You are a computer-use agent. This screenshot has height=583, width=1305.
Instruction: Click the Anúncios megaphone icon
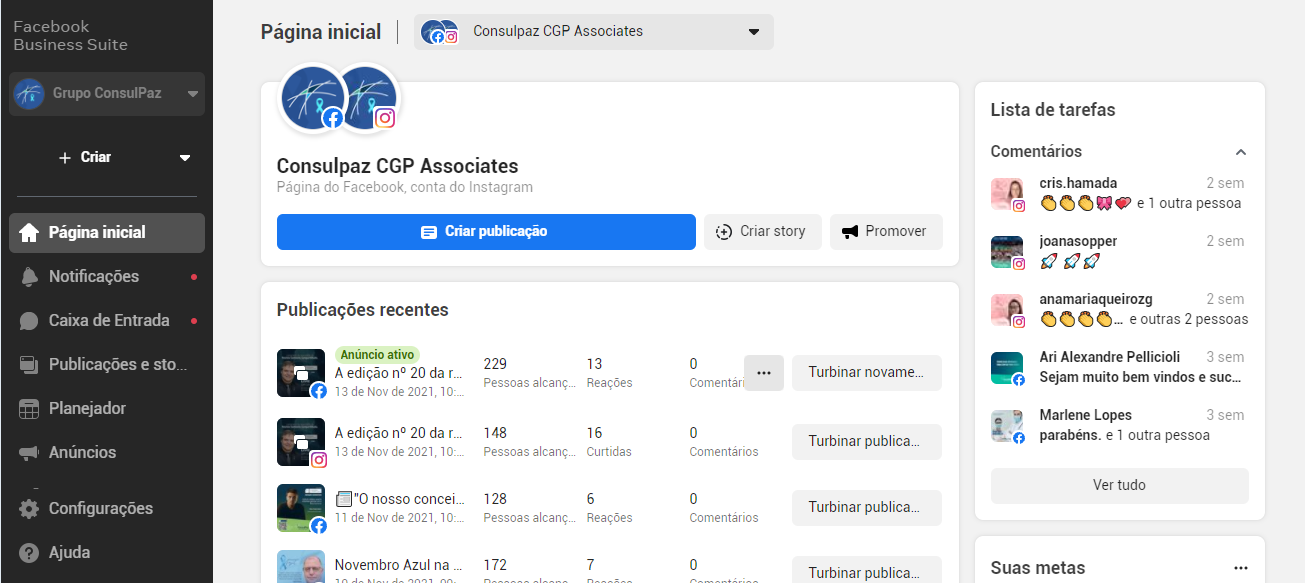pos(30,452)
